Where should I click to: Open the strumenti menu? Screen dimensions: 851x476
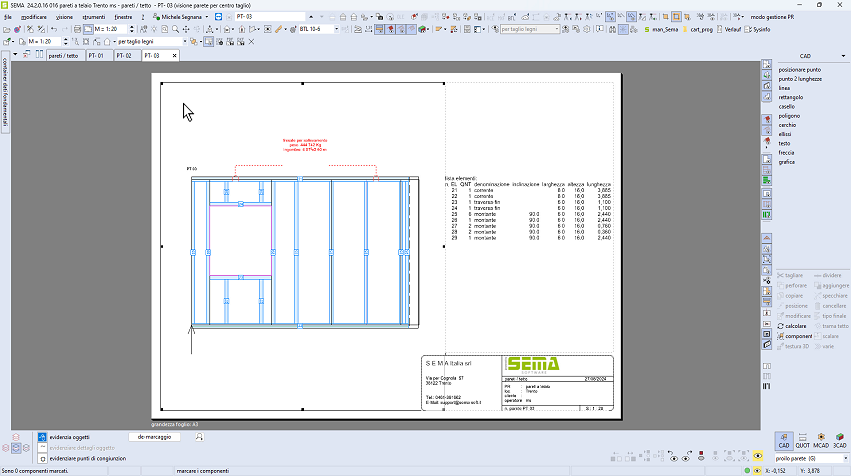pos(93,17)
